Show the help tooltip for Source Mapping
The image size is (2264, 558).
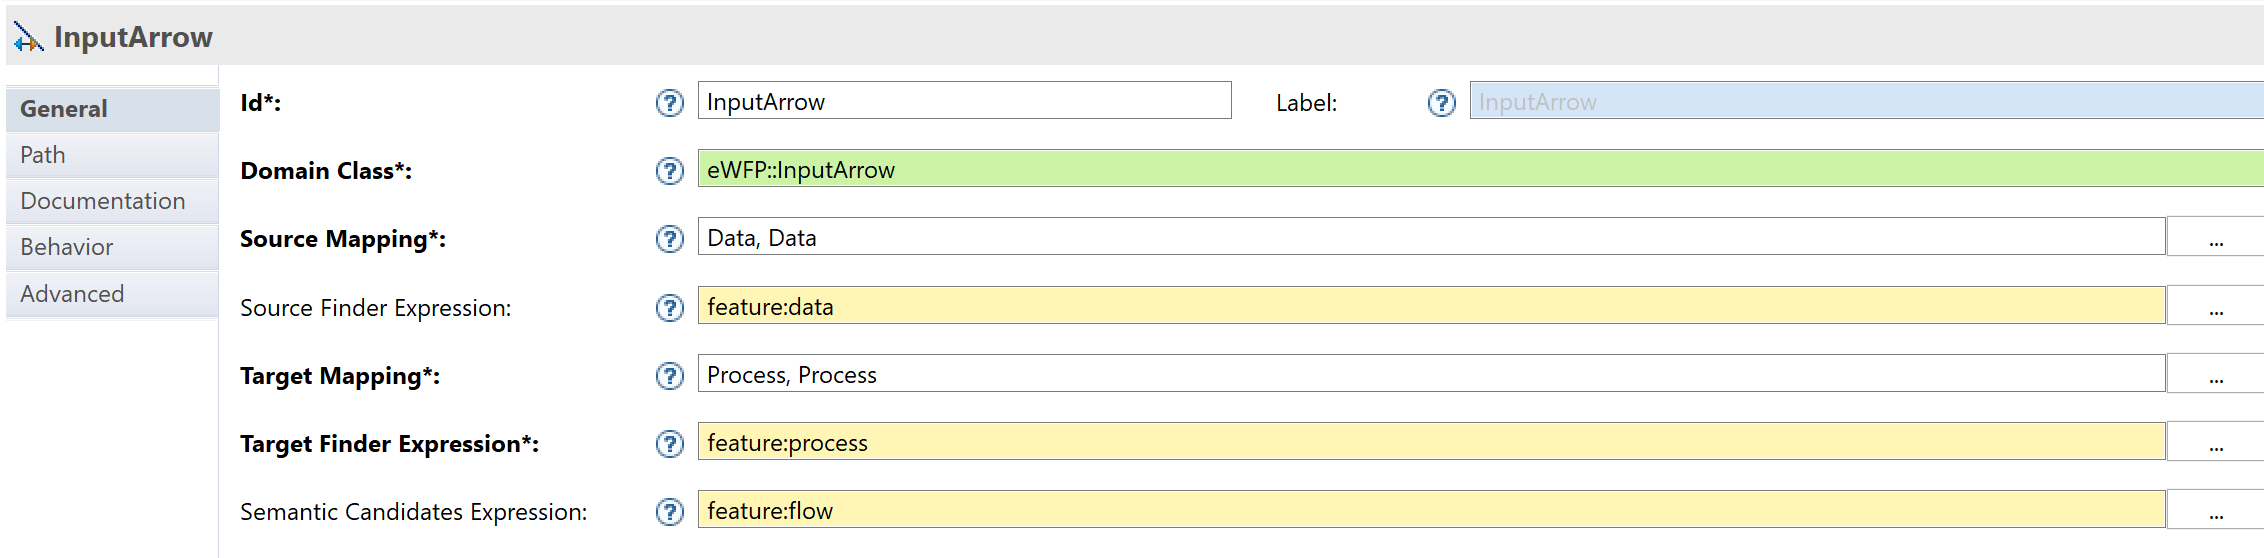(670, 239)
